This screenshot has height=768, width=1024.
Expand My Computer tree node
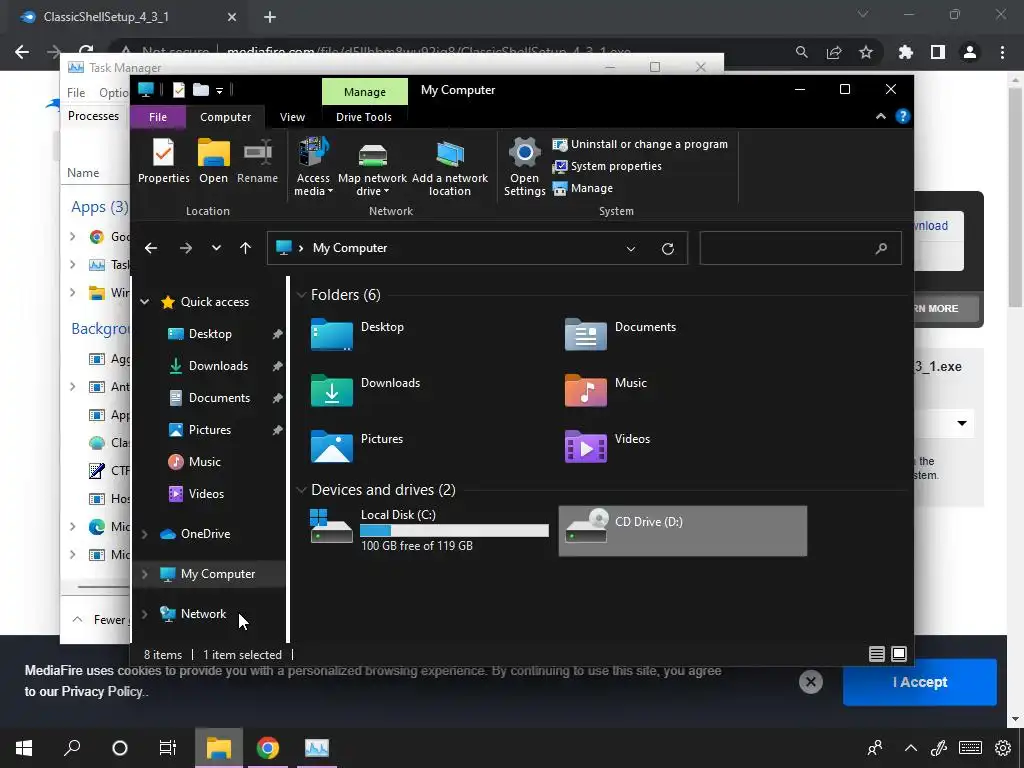click(144, 574)
